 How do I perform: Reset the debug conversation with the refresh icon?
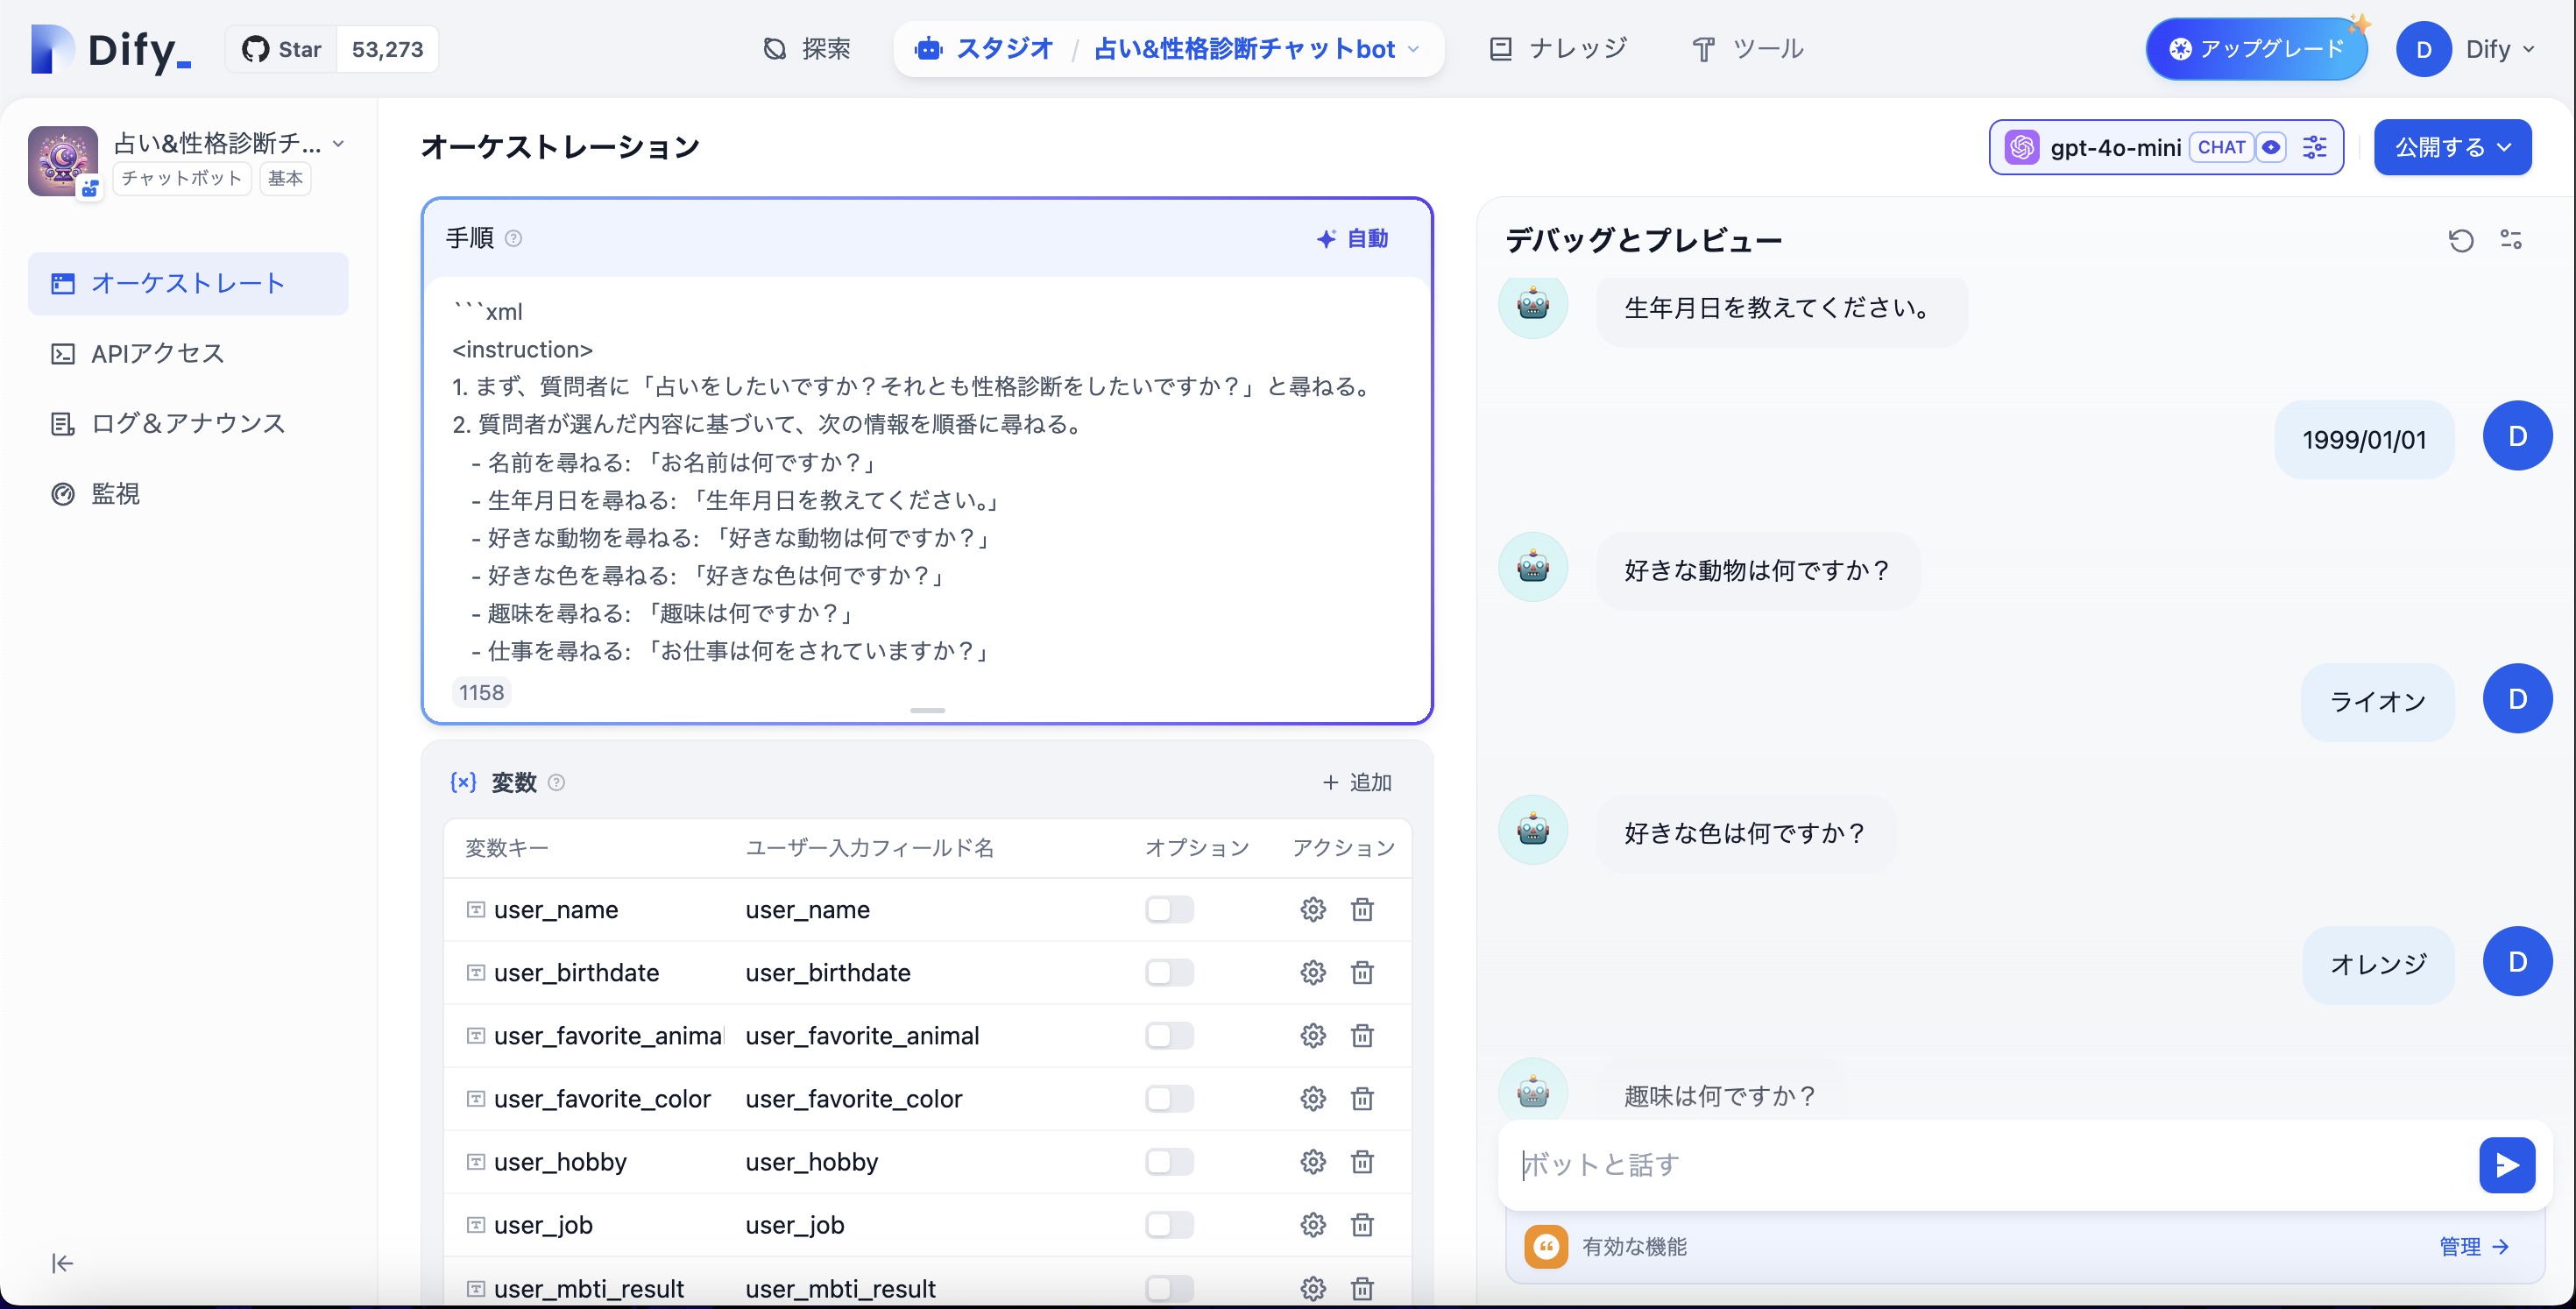tap(2461, 240)
